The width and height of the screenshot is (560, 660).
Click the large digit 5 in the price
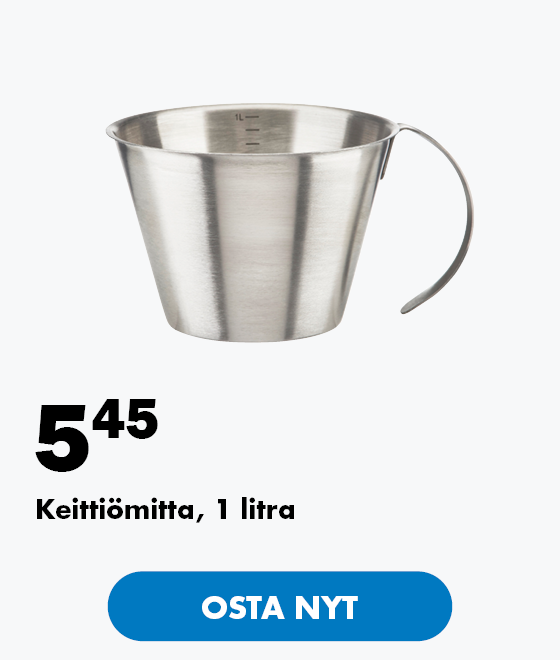click(x=62, y=439)
